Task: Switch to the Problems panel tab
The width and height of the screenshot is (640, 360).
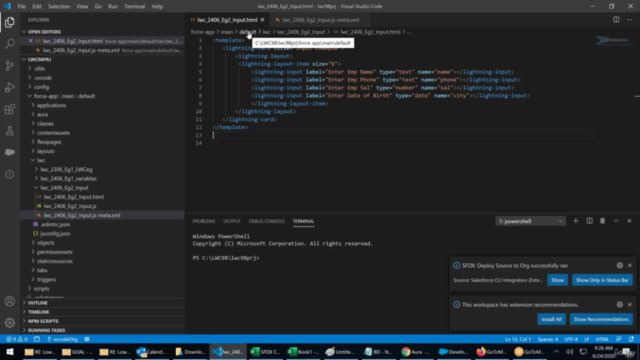Action: point(204,221)
